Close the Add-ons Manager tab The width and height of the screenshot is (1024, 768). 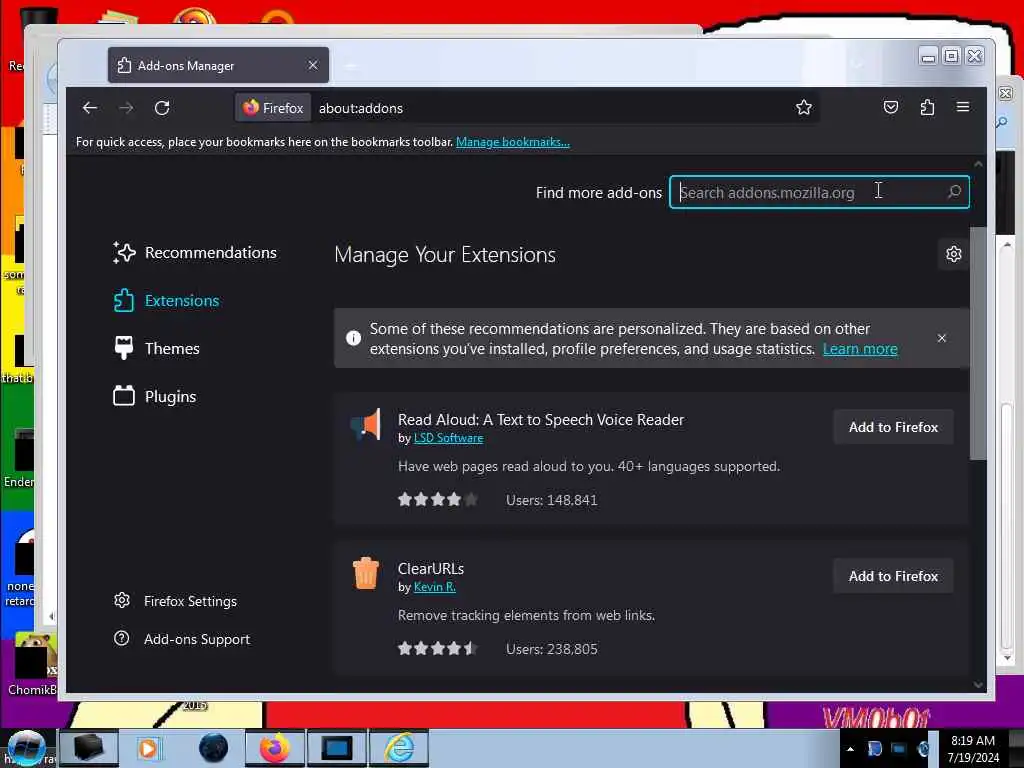pyautogui.click(x=313, y=65)
